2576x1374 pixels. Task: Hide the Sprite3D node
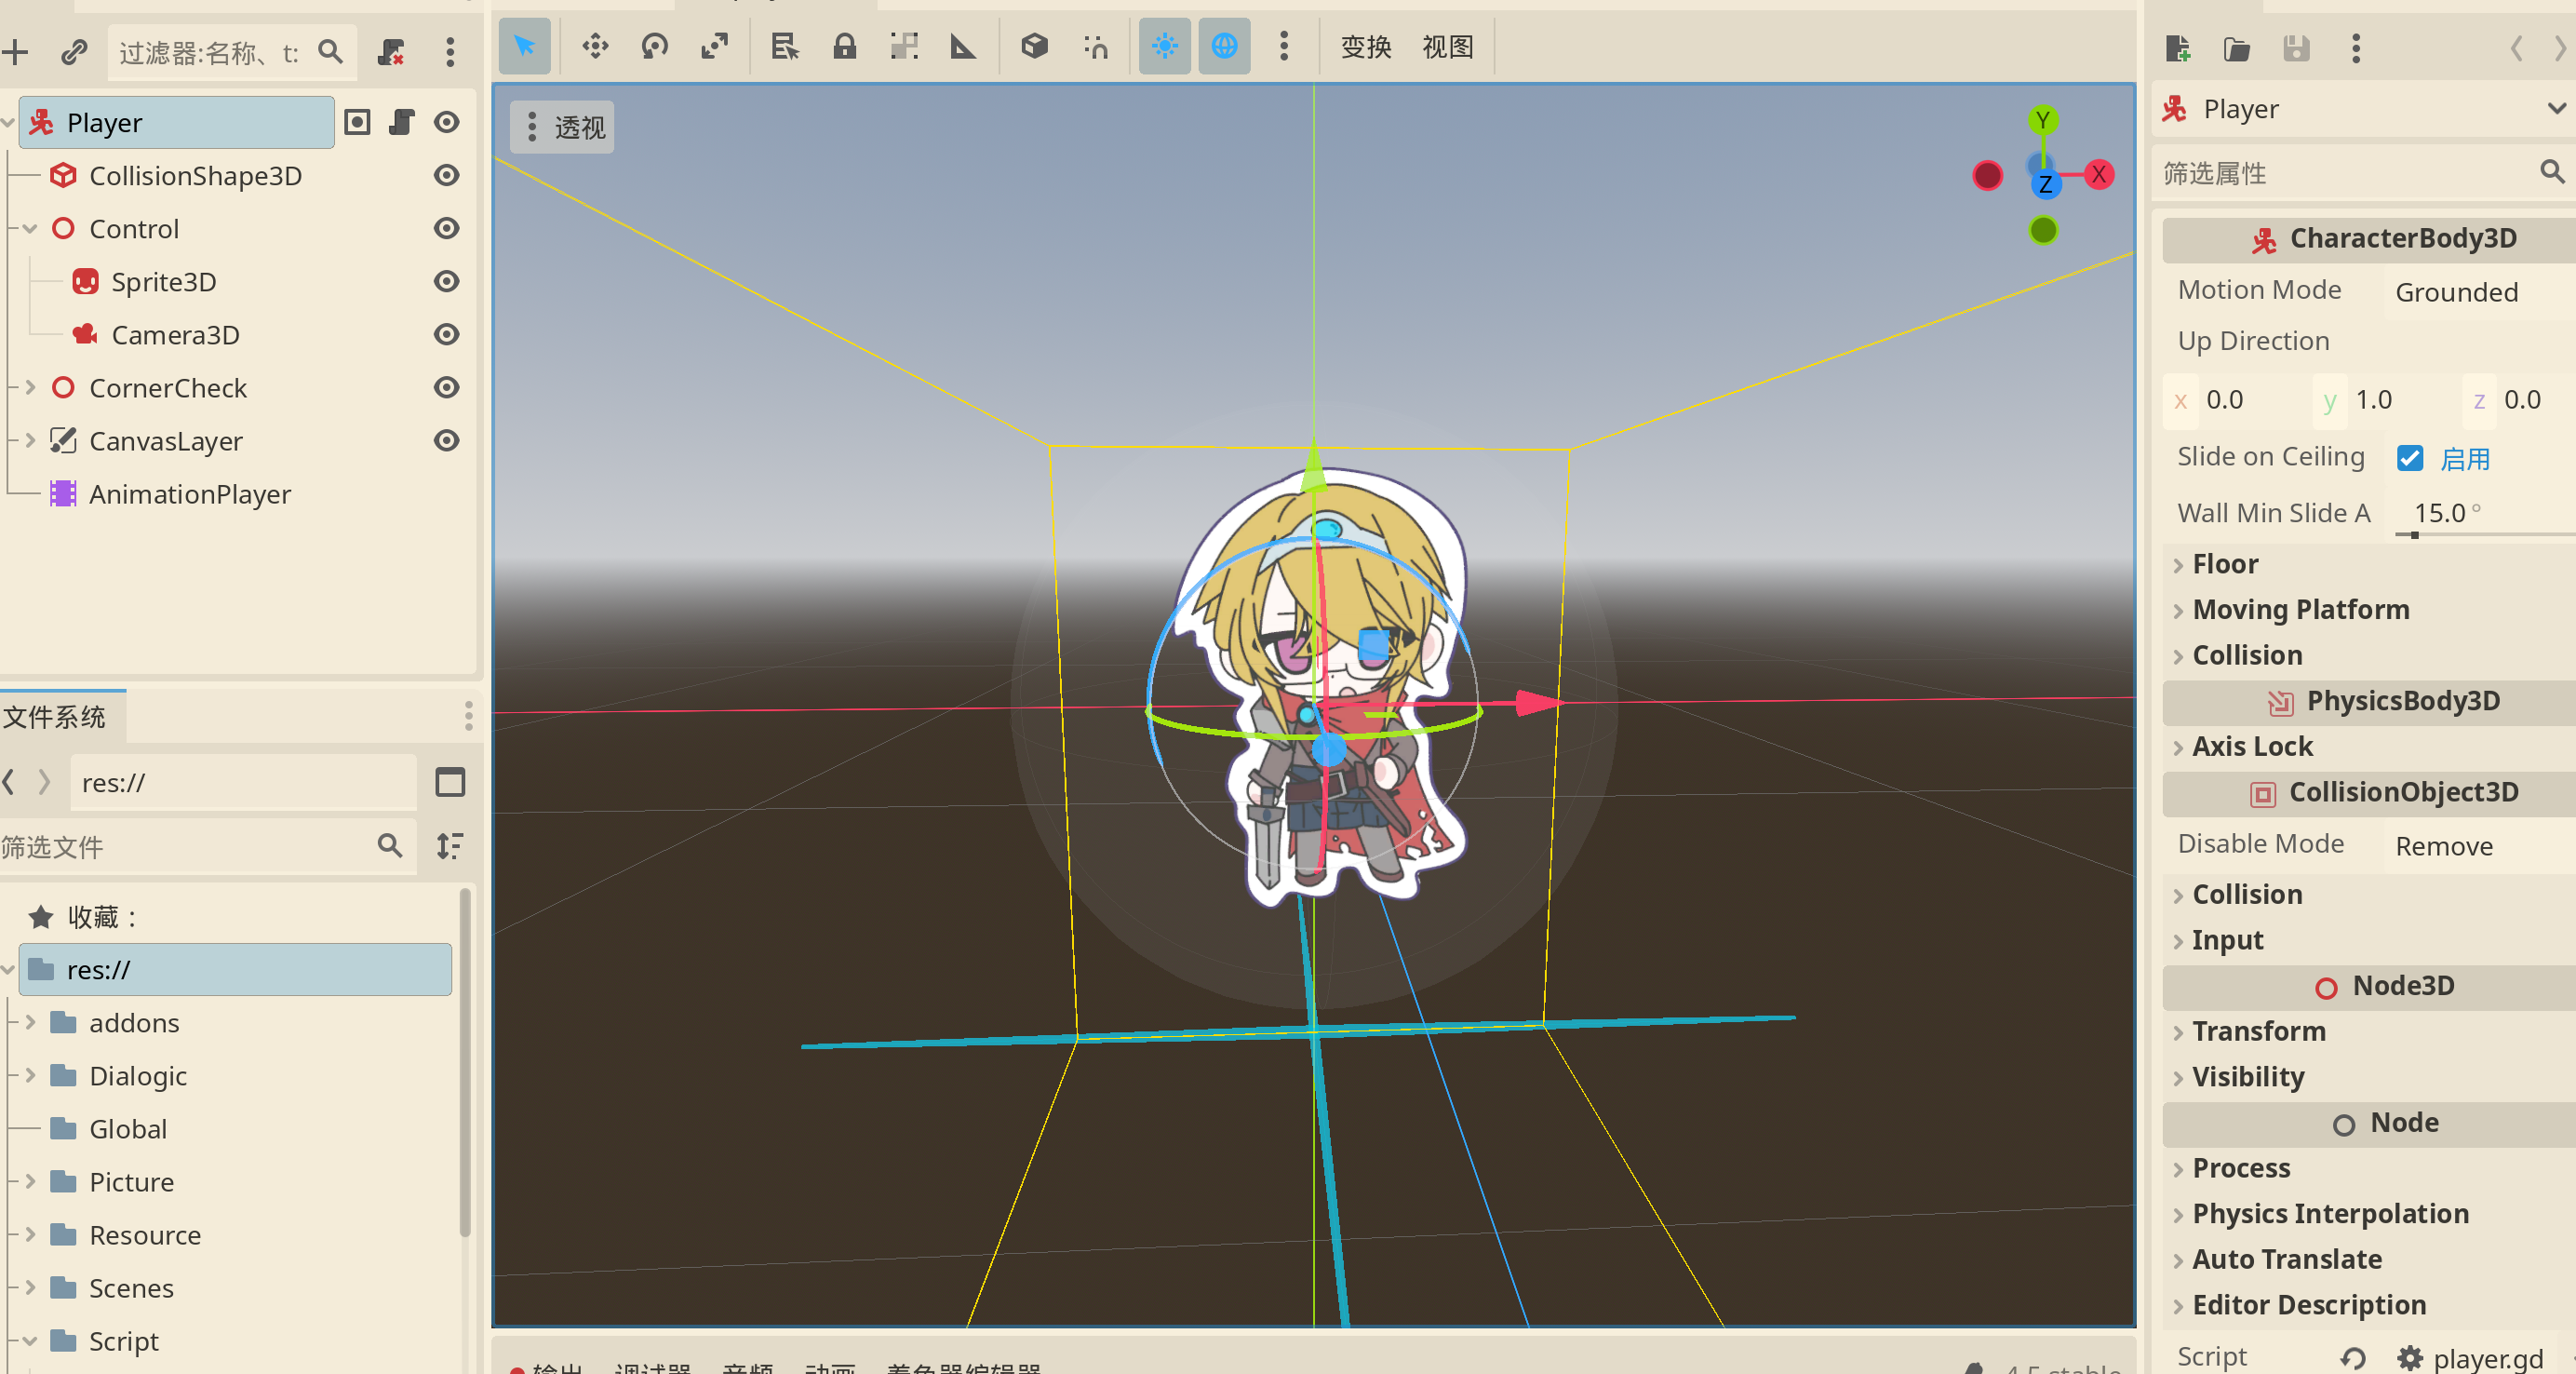447,282
